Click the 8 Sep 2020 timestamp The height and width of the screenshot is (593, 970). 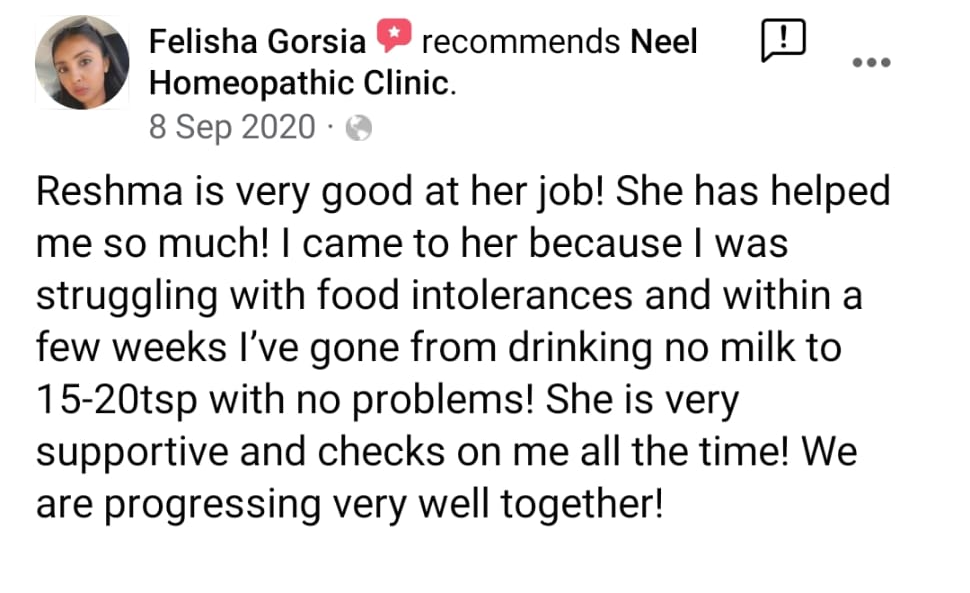(x=232, y=128)
